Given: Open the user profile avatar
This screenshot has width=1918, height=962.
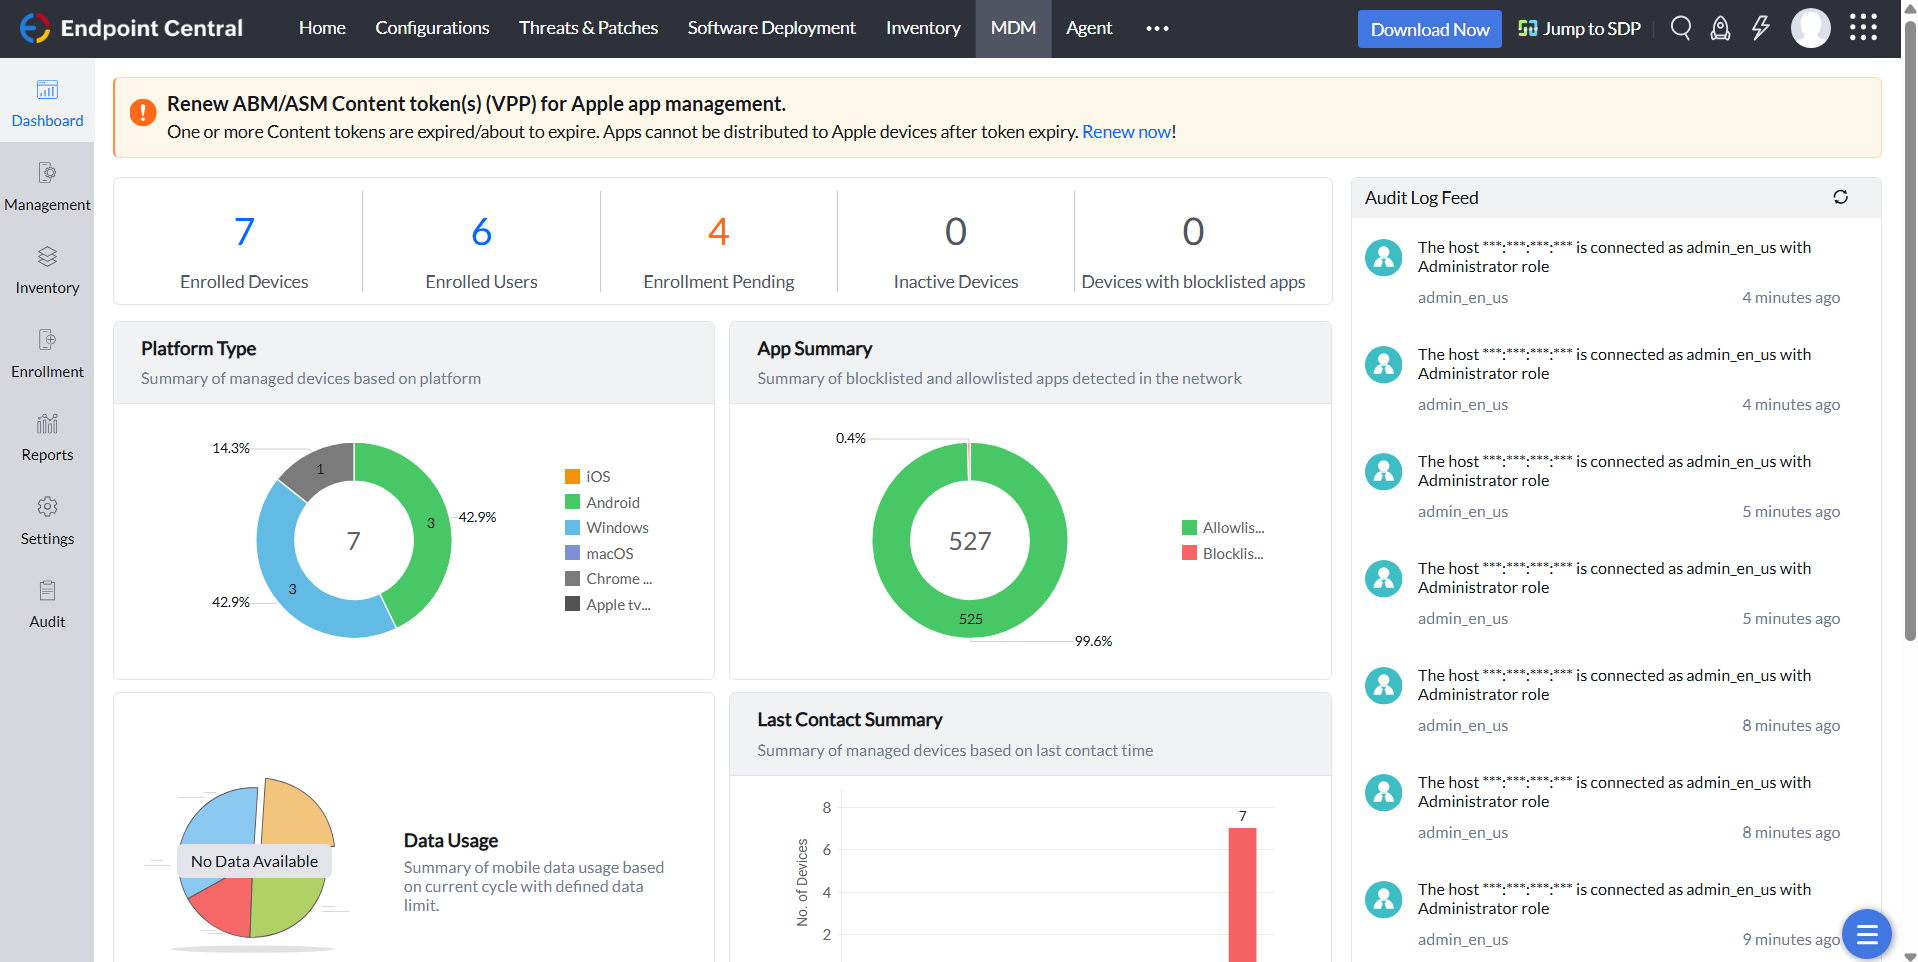Looking at the screenshot, I should coord(1810,28).
